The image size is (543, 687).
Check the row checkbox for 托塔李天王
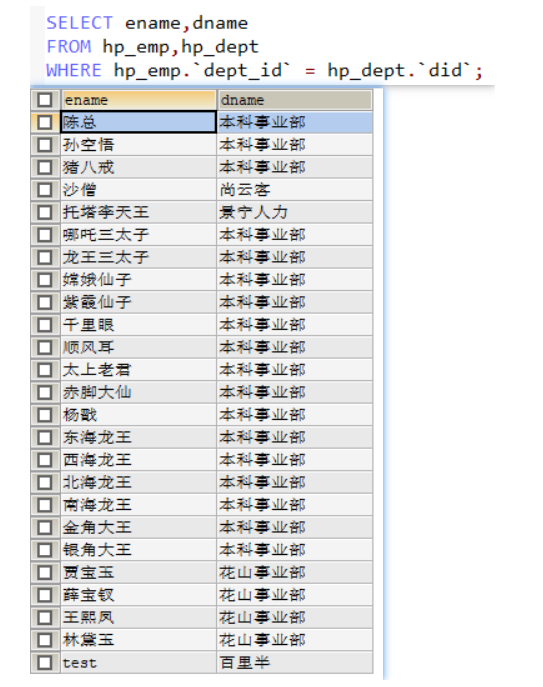click(45, 212)
